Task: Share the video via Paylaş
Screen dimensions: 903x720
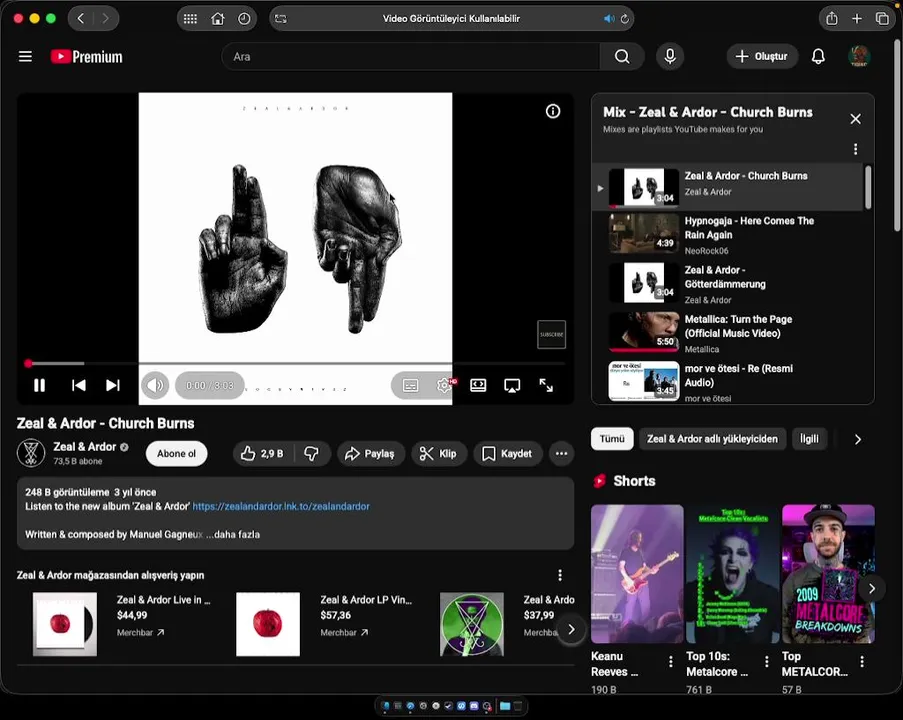Action: click(x=370, y=454)
